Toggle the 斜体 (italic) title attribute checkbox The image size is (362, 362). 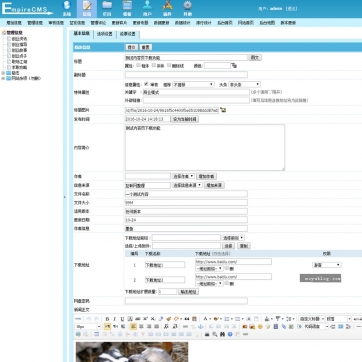[x=154, y=65]
